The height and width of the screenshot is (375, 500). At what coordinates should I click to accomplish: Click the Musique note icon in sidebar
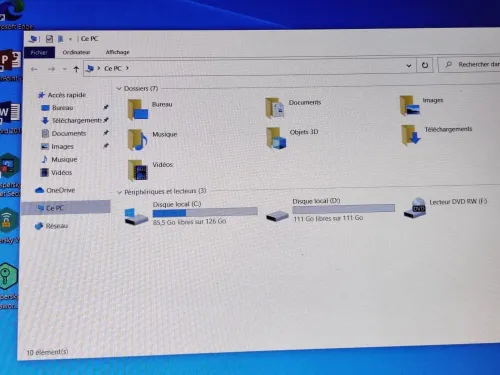pyautogui.click(x=45, y=159)
